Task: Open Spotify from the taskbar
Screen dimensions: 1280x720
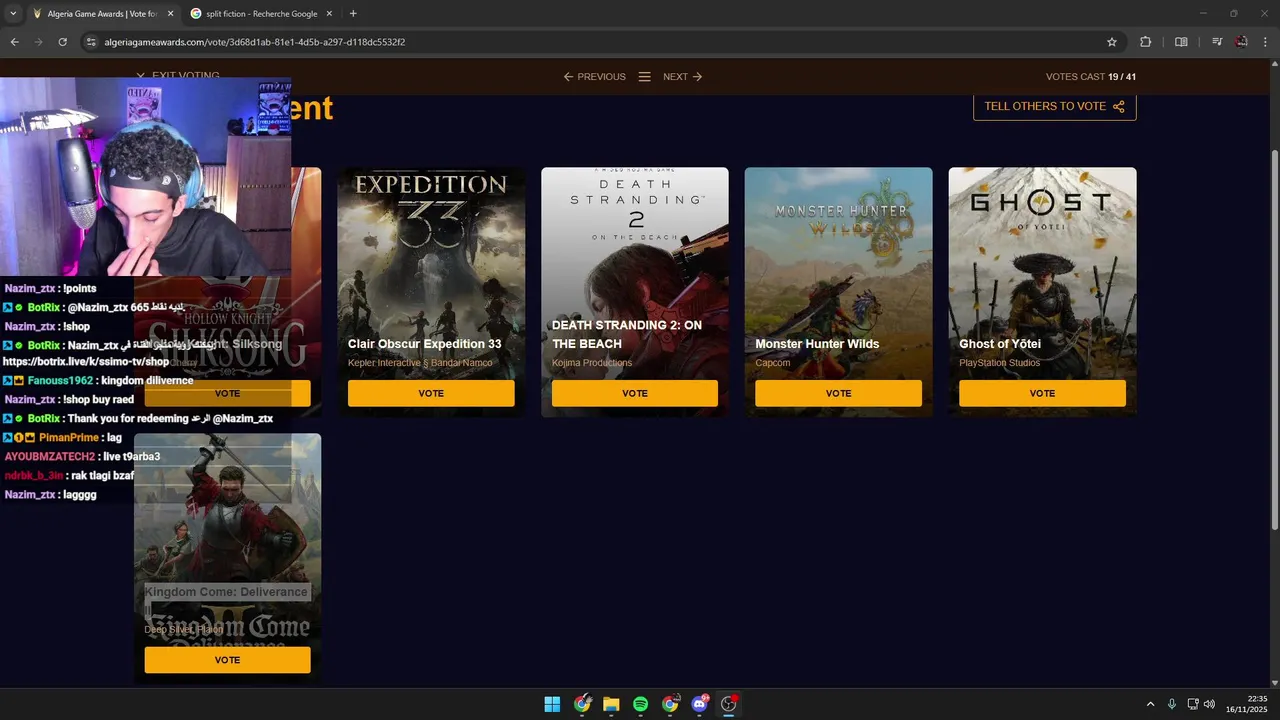Action: click(640, 704)
